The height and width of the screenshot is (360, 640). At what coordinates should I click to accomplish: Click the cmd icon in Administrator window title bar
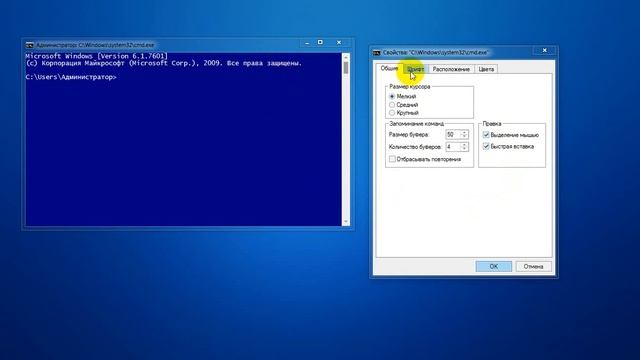point(29,45)
